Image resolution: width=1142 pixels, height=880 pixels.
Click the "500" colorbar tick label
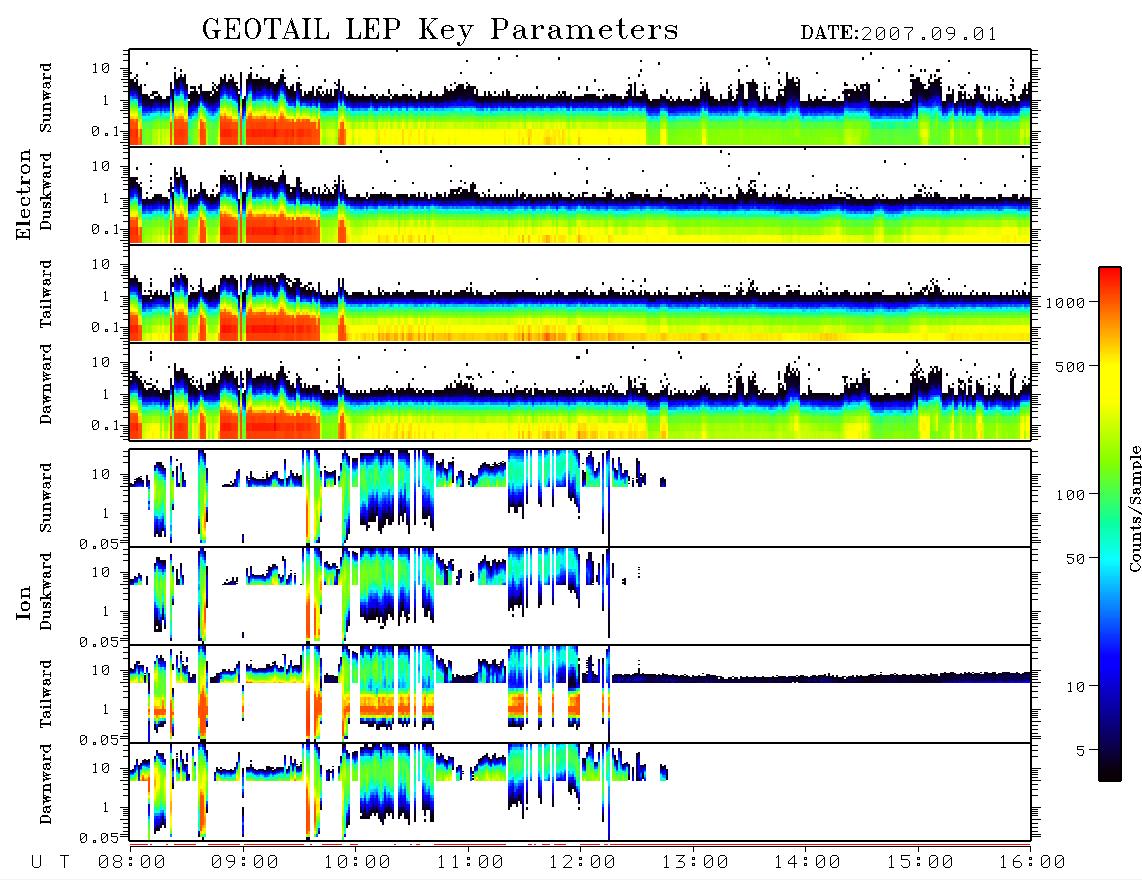pos(1070,366)
